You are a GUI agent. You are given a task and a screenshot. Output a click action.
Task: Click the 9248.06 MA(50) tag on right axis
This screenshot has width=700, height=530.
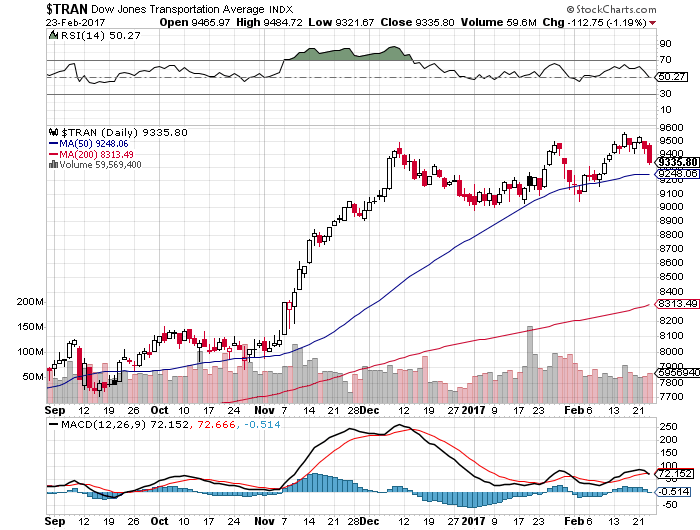pos(678,174)
